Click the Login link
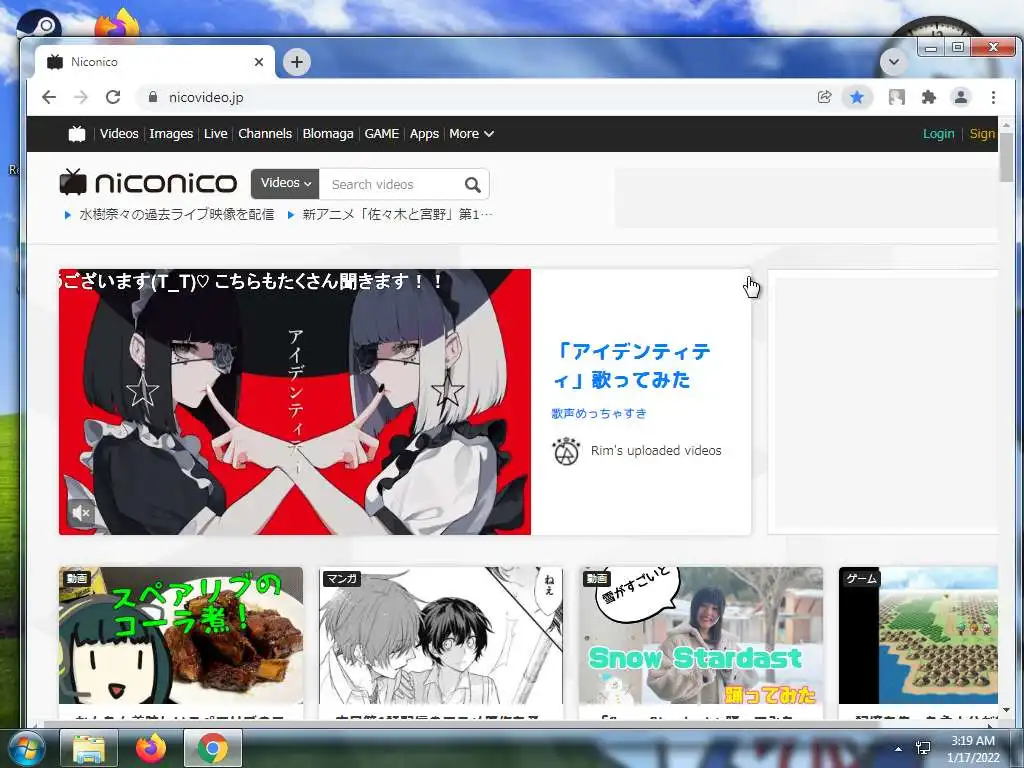Screen dimensions: 1024x768 point(938,134)
